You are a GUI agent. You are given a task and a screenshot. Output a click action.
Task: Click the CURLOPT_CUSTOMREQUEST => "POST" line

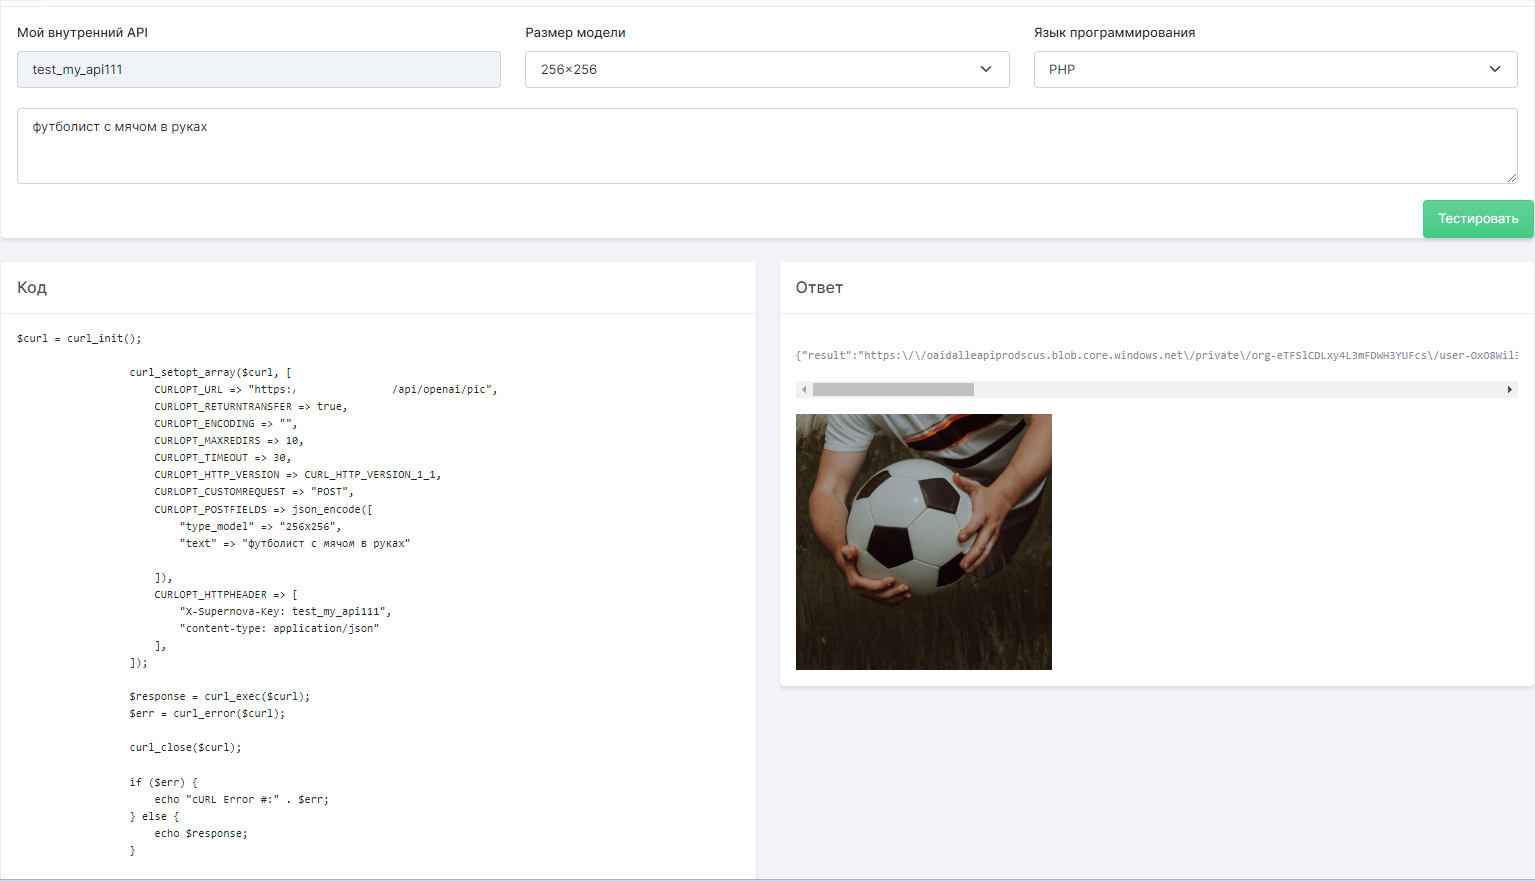[254, 492]
